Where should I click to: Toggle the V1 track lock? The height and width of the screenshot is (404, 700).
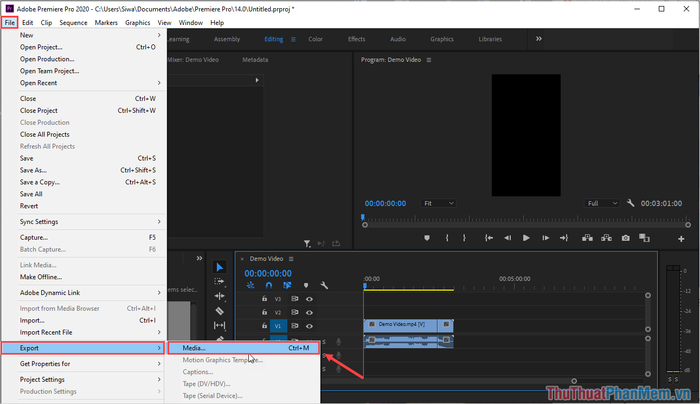click(264, 325)
